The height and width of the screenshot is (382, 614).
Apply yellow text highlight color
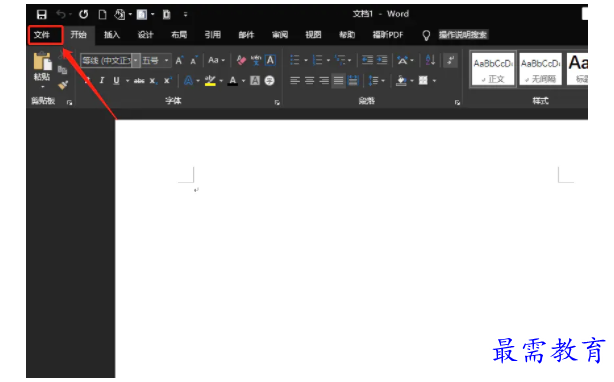[210, 81]
